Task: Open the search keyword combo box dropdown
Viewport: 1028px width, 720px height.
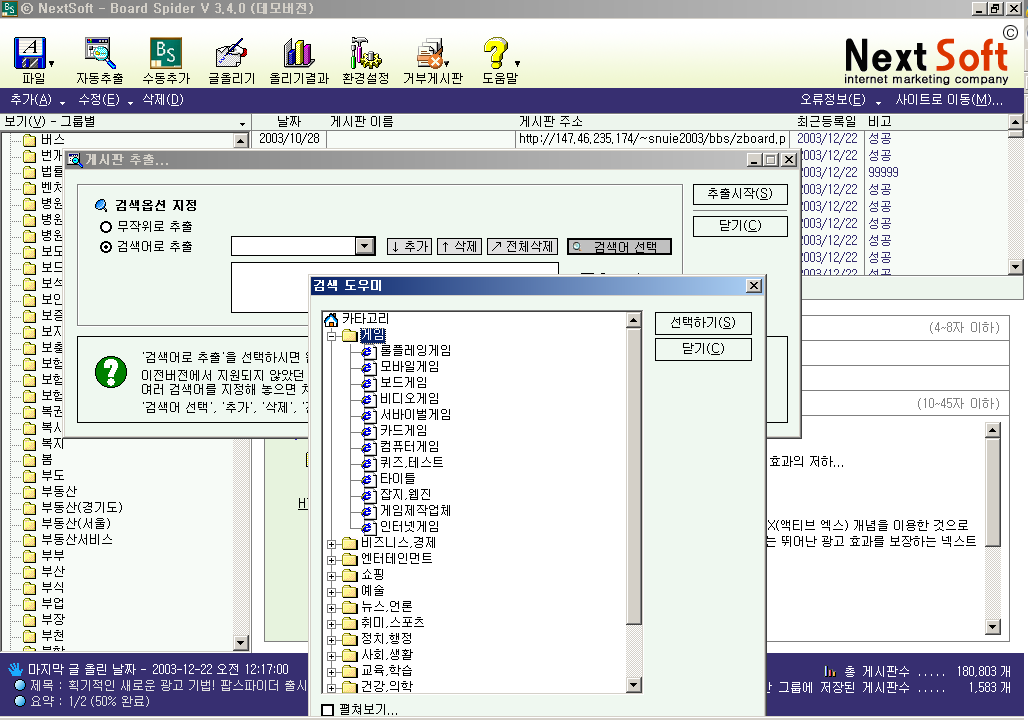Action: [x=364, y=246]
